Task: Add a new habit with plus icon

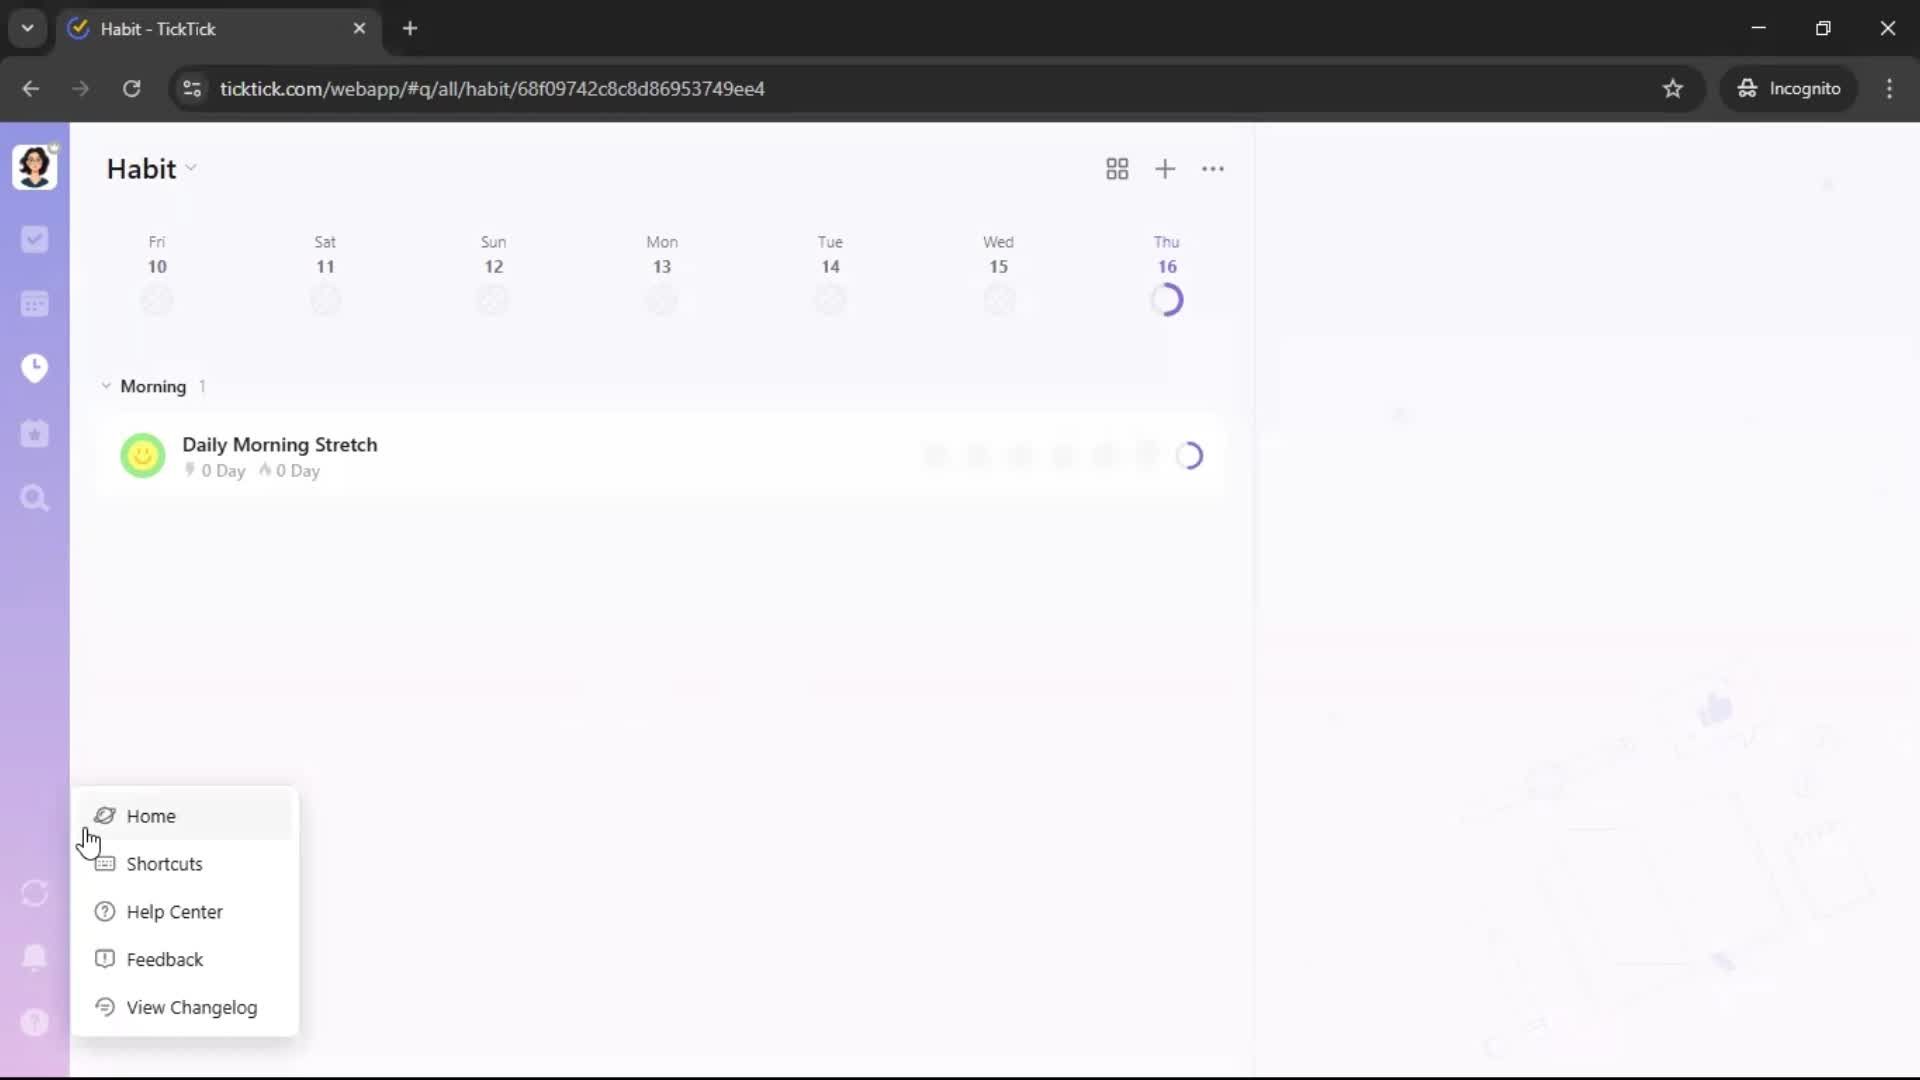Action: point(1165,169)
